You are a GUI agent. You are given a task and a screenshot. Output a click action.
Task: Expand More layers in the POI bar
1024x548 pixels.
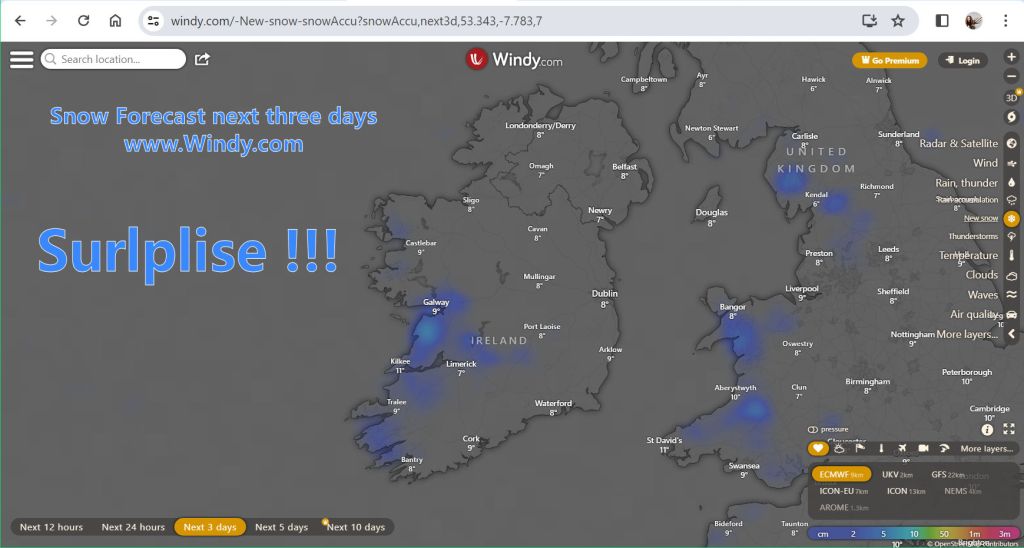(x=986, y=449)
